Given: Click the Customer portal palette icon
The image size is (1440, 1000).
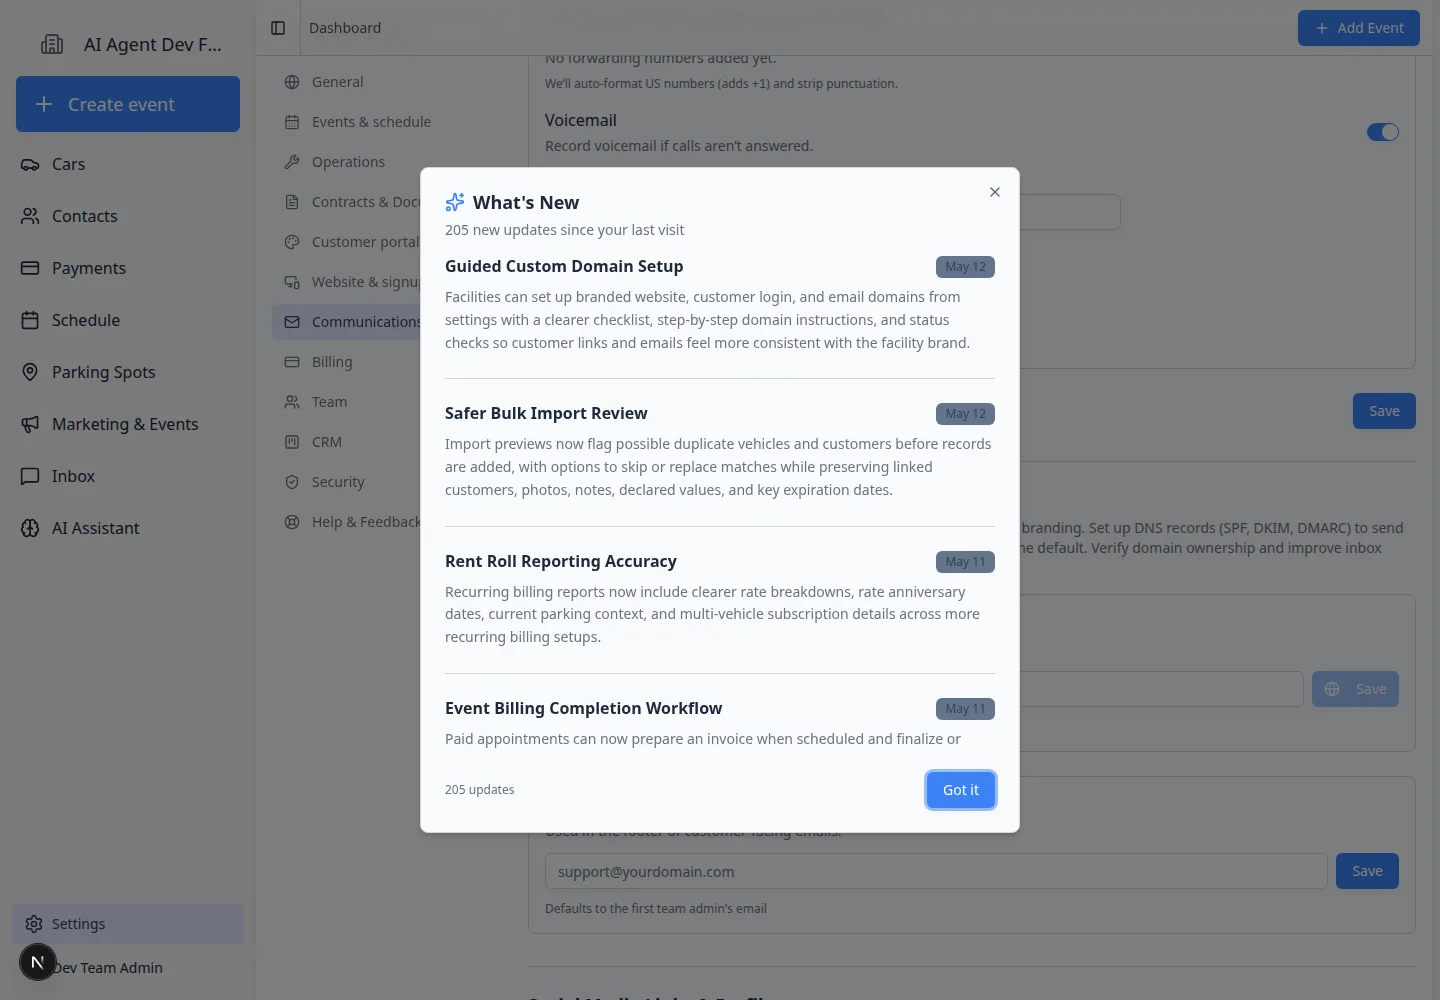Looking at the screenshot, I should (x=292, y=242).
